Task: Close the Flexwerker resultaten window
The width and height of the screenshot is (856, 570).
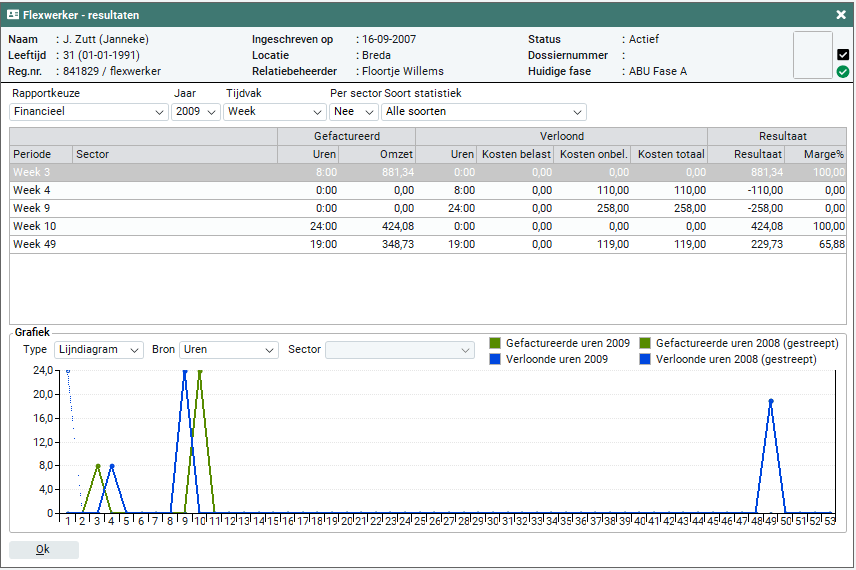Action: (x=841, y=15)
